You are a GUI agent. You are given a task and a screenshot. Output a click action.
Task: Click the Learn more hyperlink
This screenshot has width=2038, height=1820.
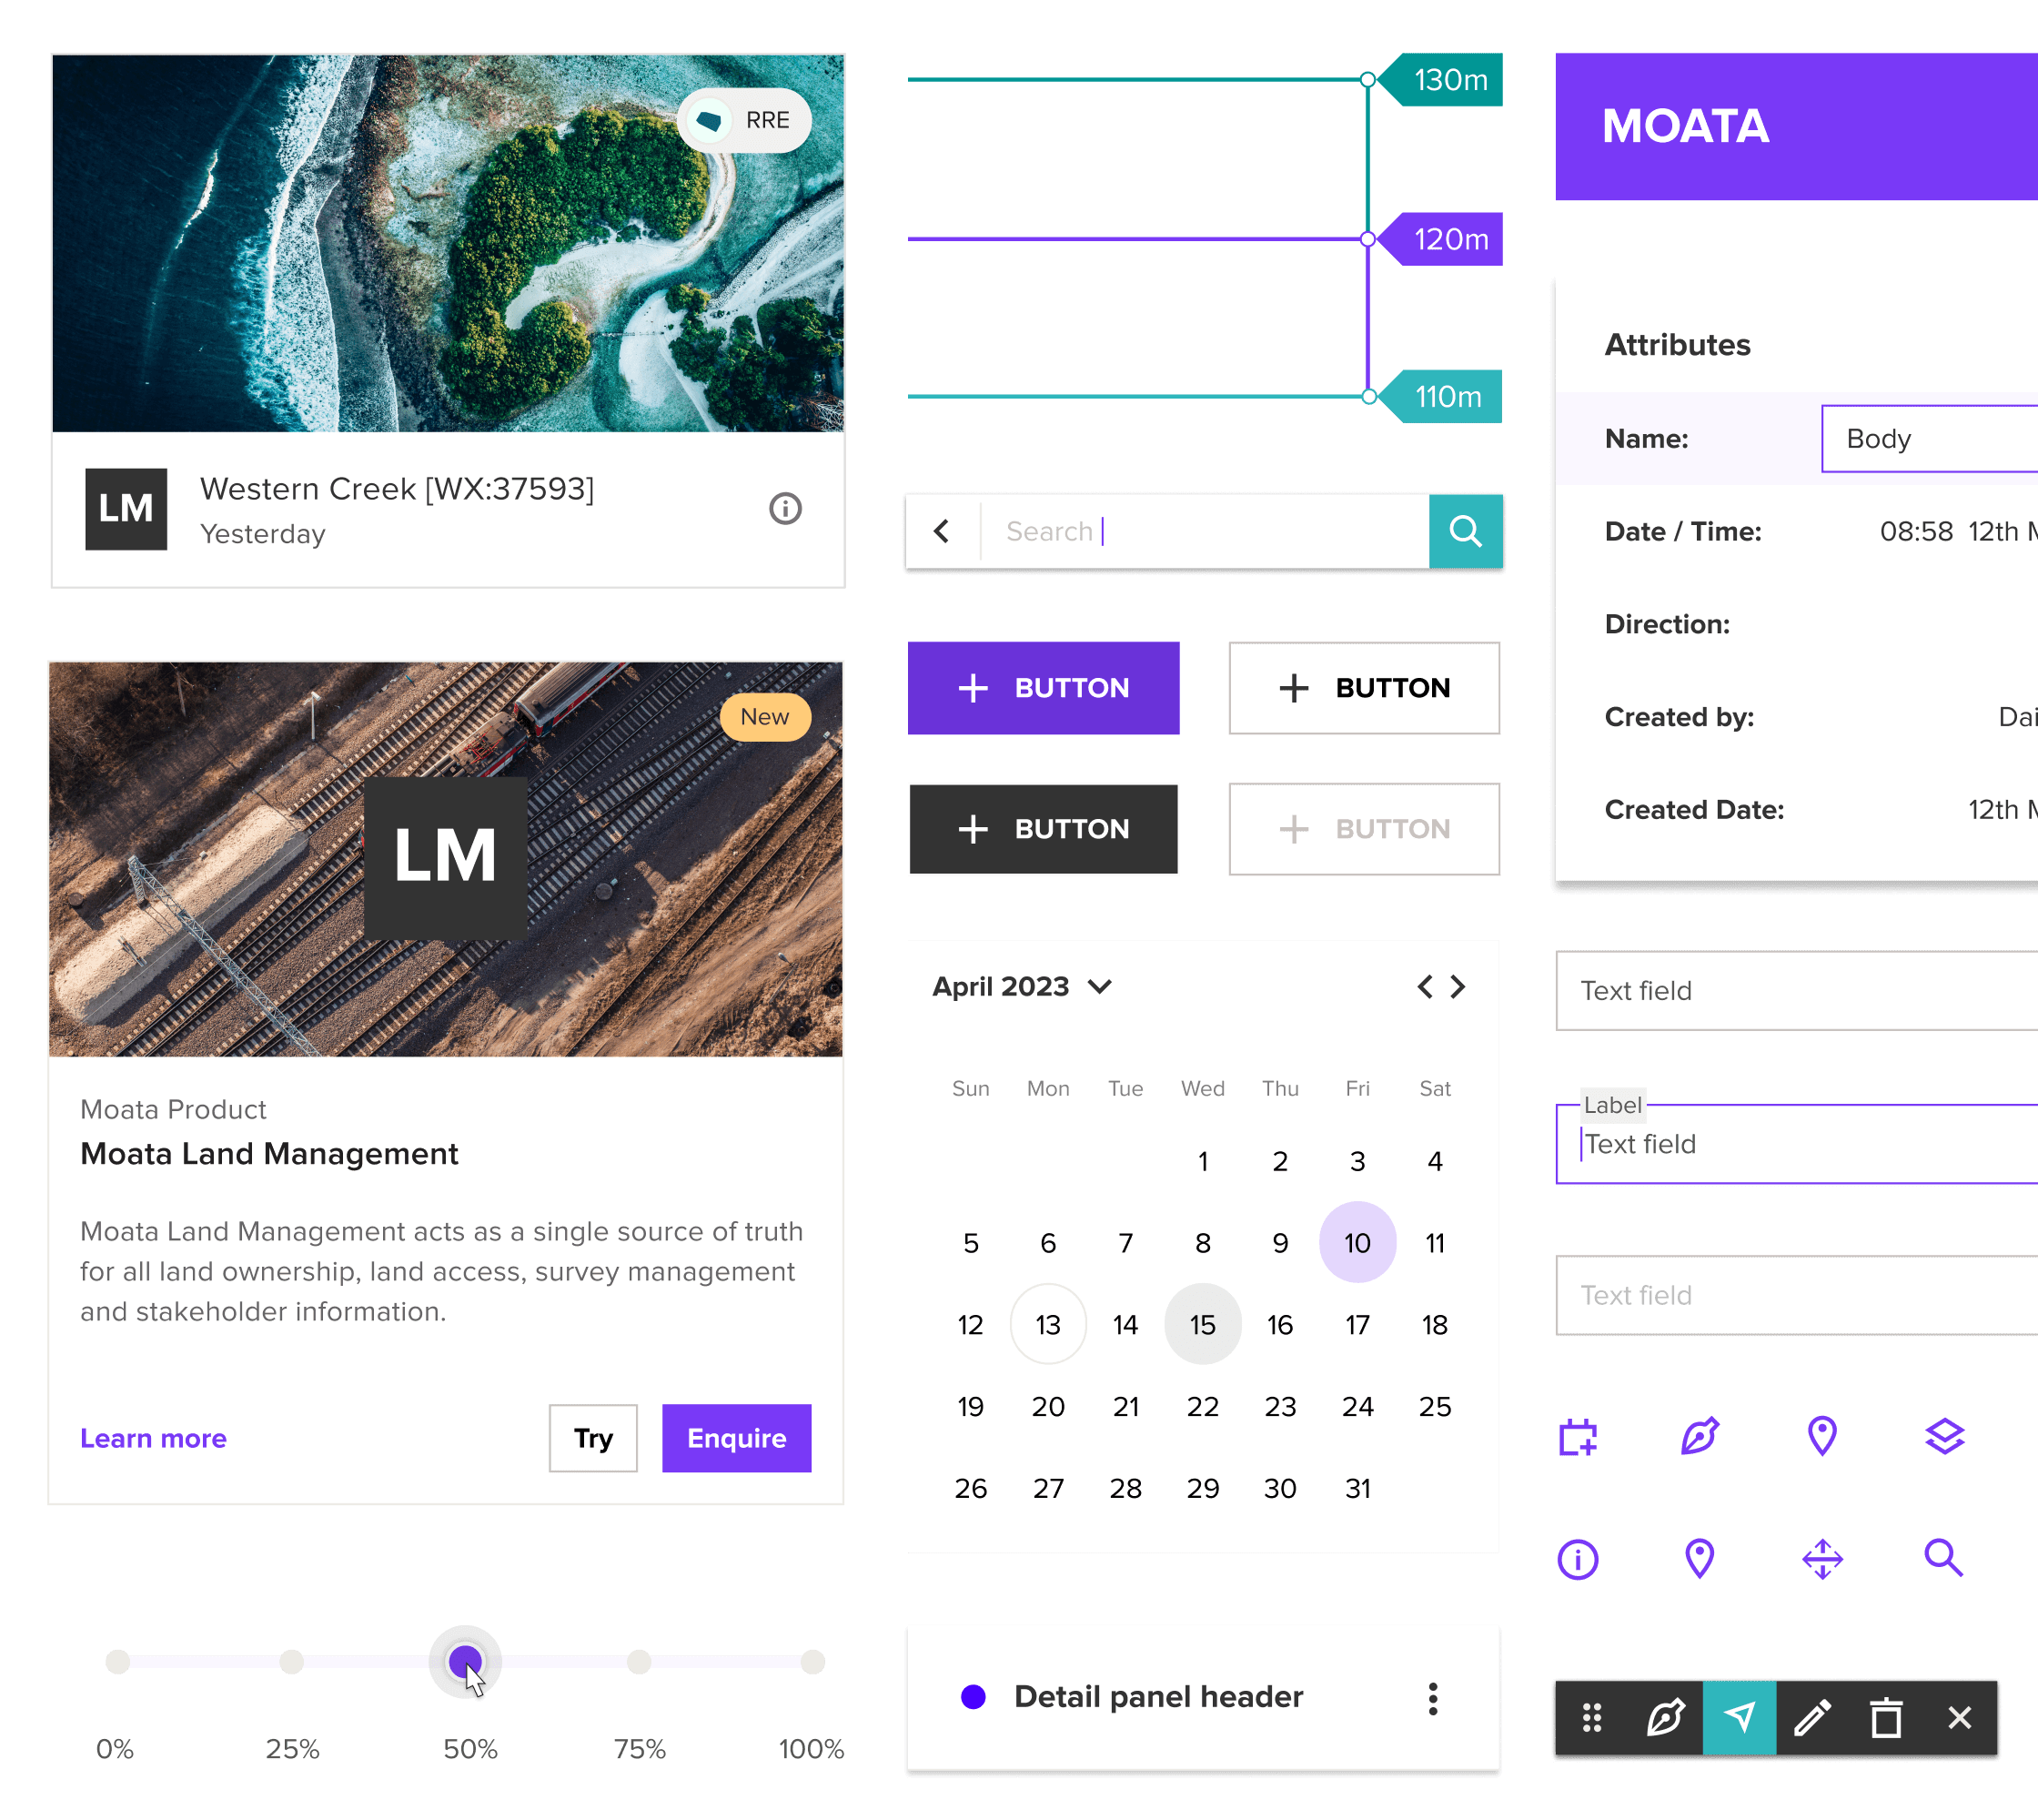155,1439
